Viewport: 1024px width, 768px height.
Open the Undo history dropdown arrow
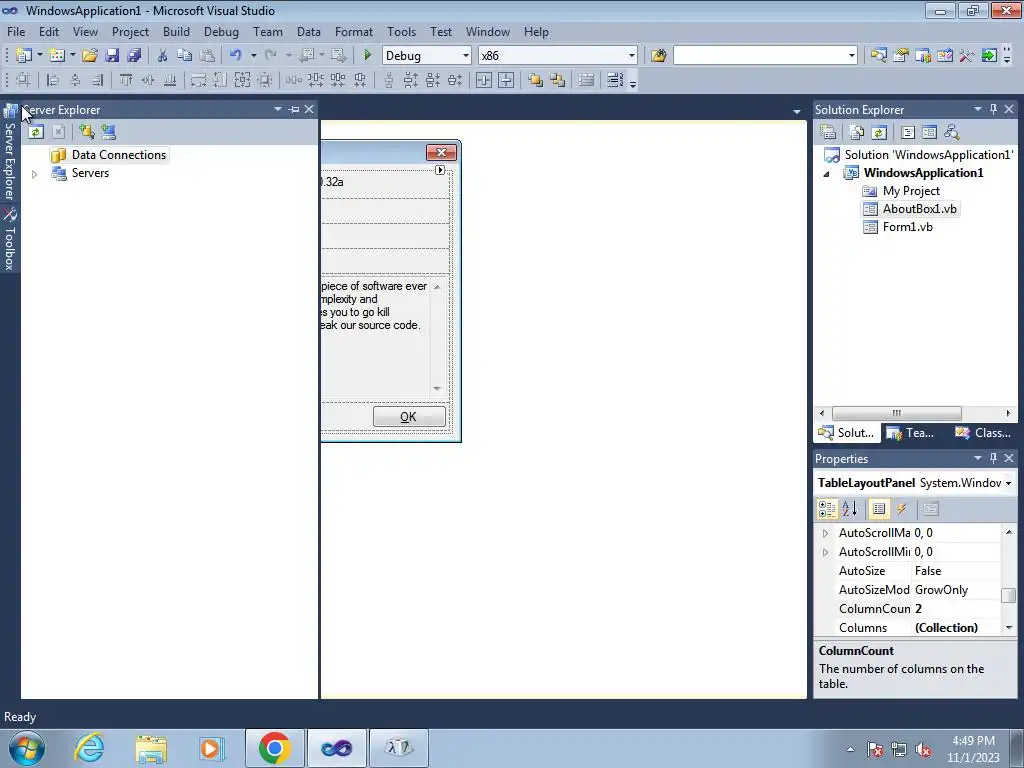point(253,56)
